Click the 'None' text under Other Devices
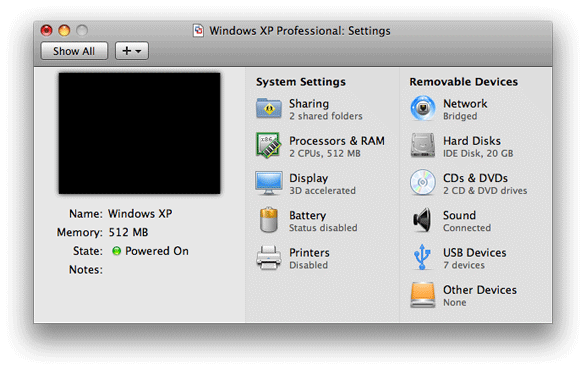 pos(454,302)
